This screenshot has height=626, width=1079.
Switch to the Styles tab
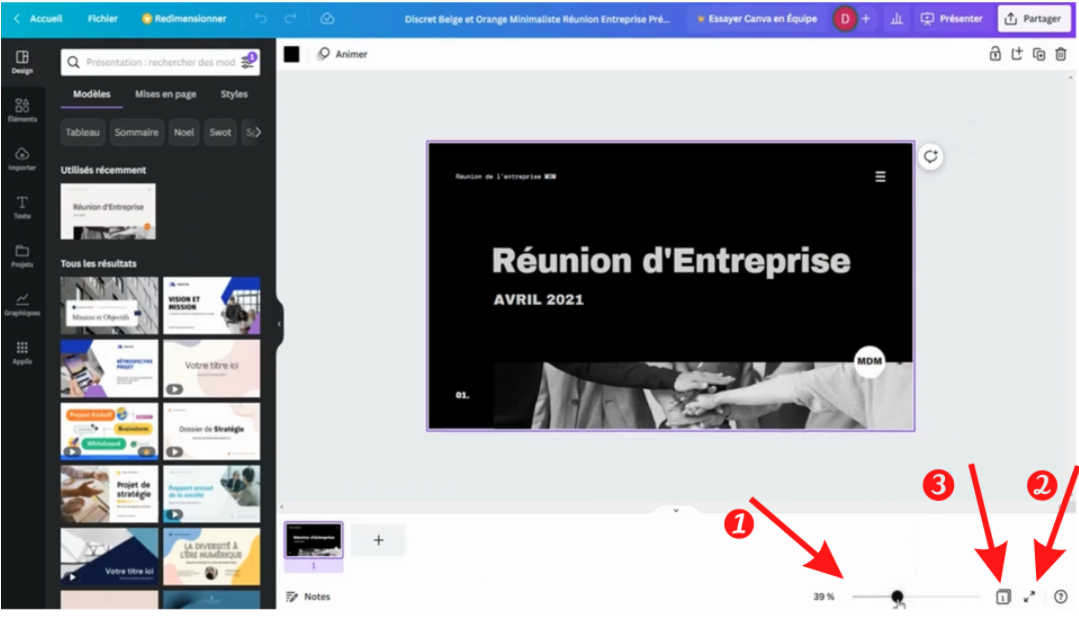(234, 94)
